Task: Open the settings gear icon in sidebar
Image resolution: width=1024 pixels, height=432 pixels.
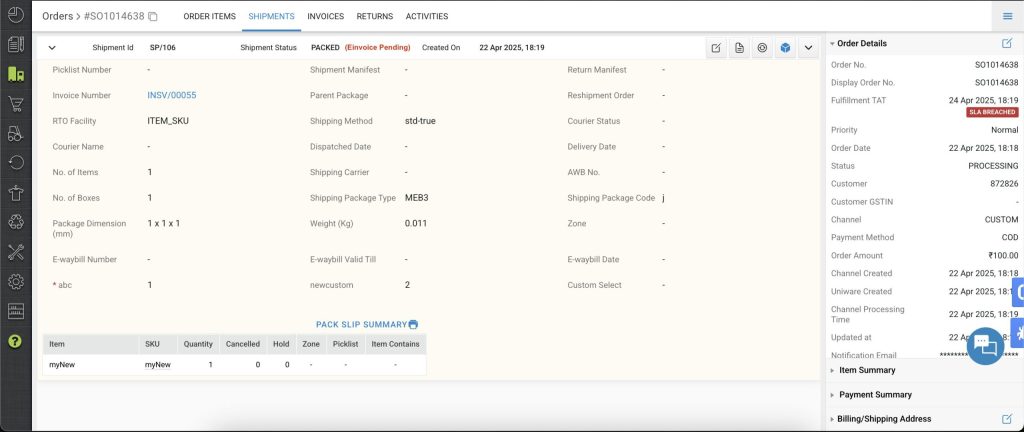Action: tap(15, 281)
